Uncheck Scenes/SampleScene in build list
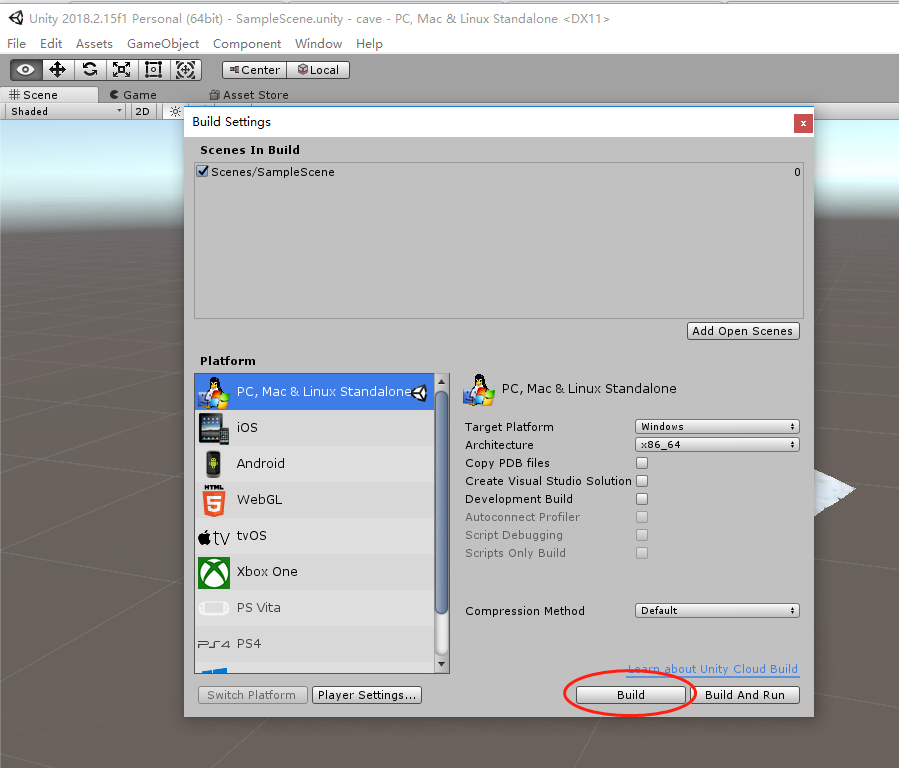The height and width of the screenshot is (768, 899). (202, 171)
